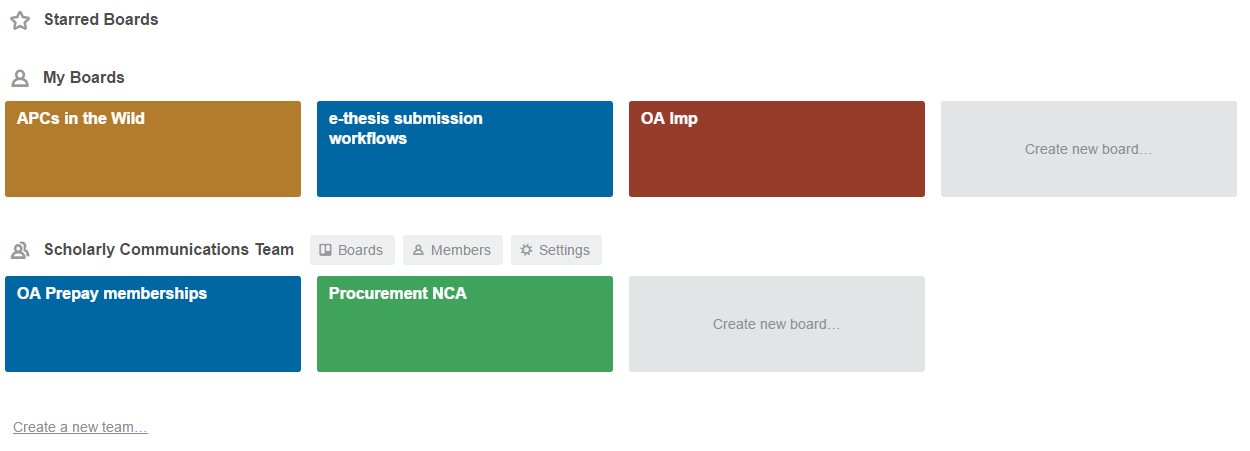Image resolution: width=1250 pixels, height=451 pixels.
Task: Switch to the team Boards tab
Action: tap(353, 250)
